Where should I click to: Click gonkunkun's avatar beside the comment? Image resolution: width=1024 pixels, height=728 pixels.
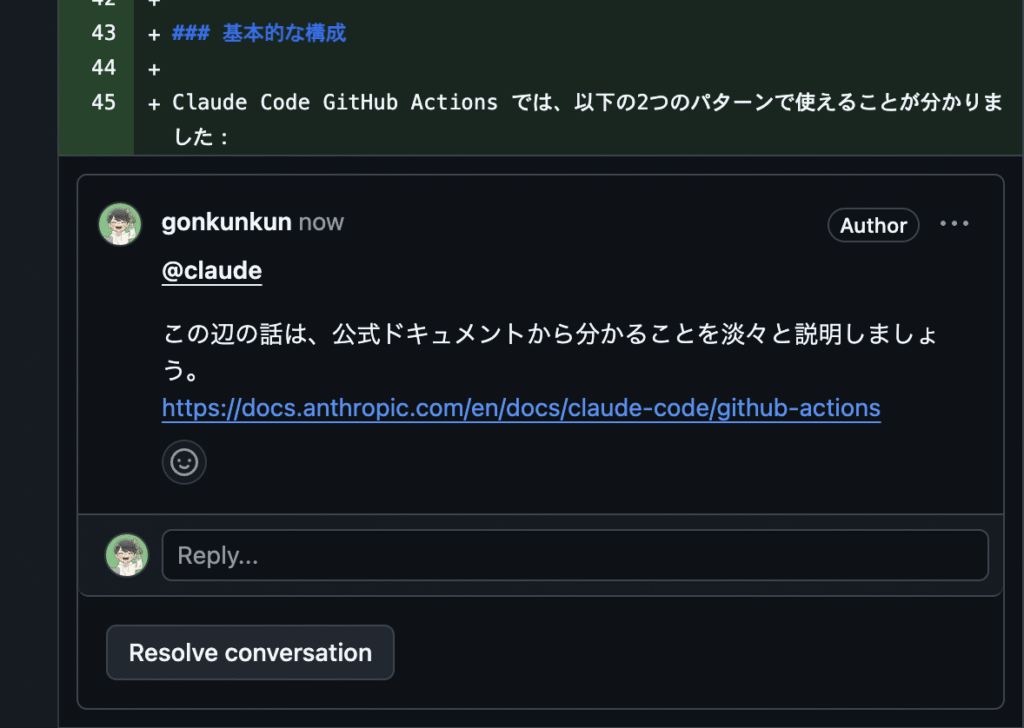(x=120, y=224)
